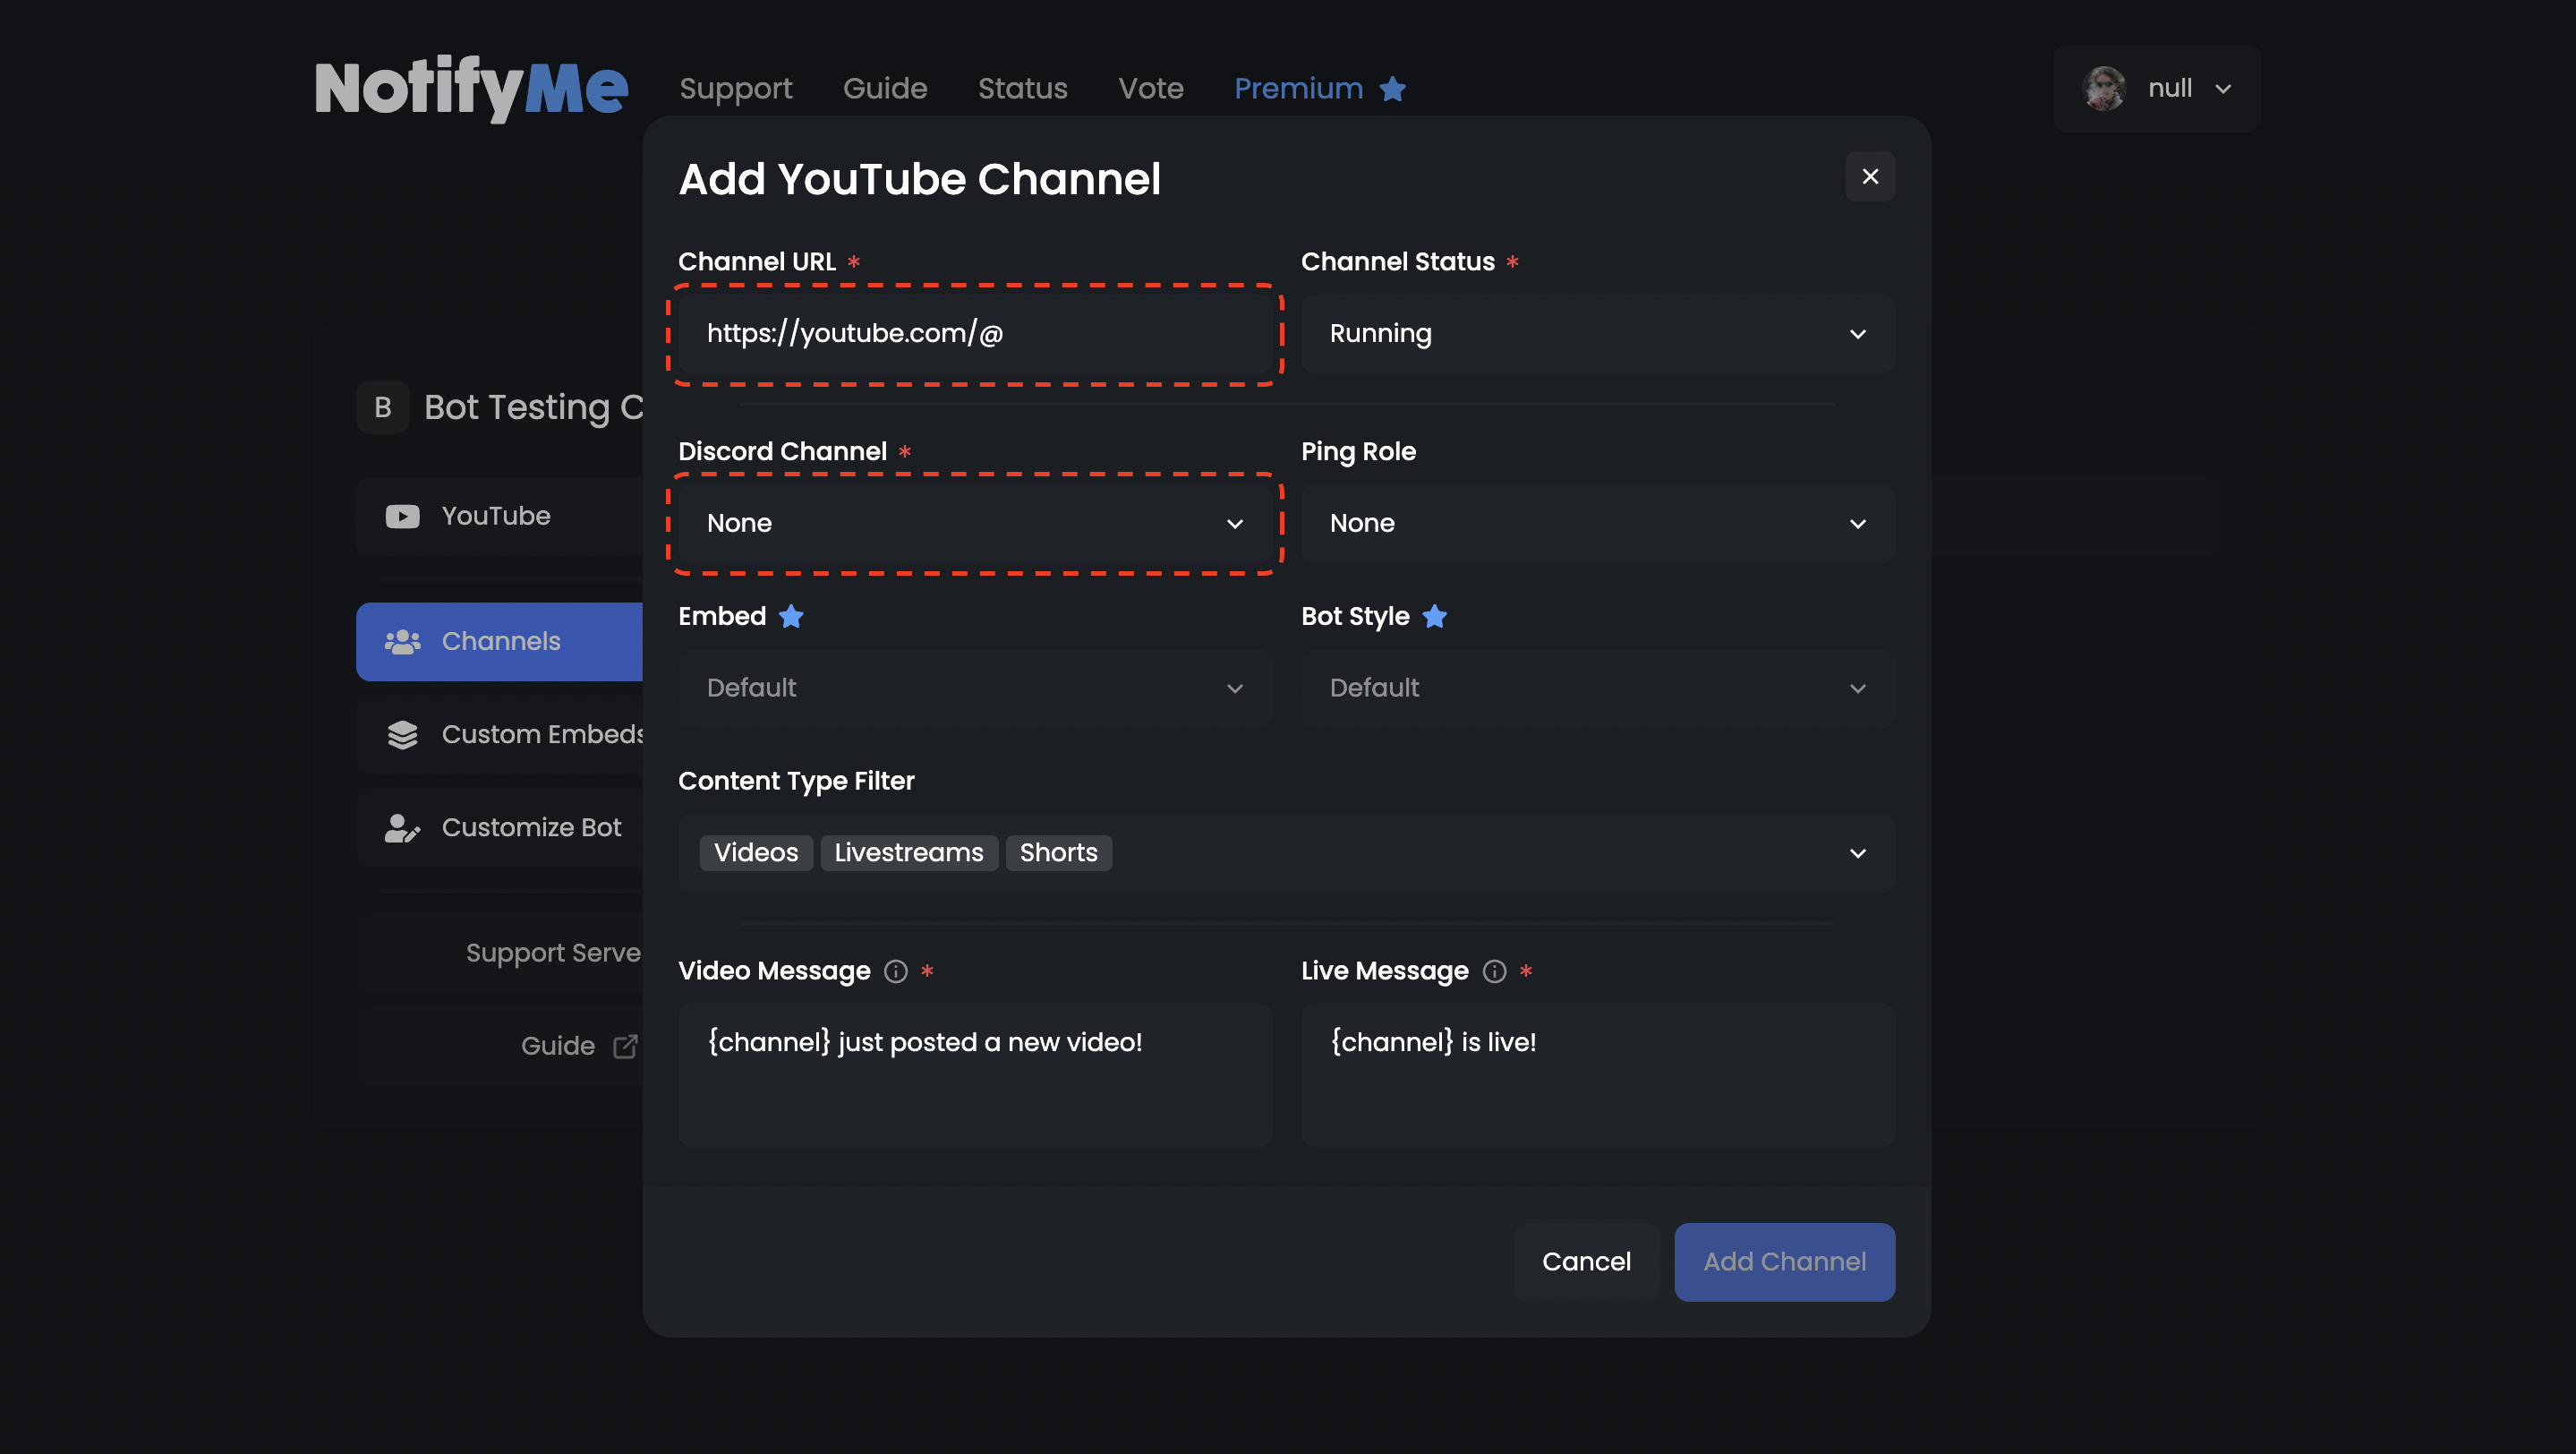The image size is (2576, 1454).
Task: Click the star icon next to Embed
Action: pos(791,616)
